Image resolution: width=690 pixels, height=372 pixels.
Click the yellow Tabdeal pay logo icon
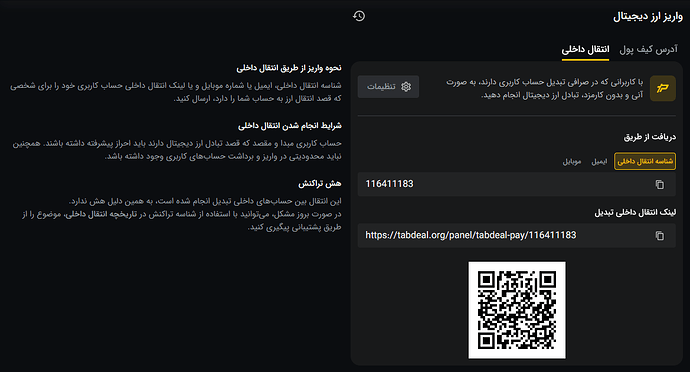click(663, 88)
